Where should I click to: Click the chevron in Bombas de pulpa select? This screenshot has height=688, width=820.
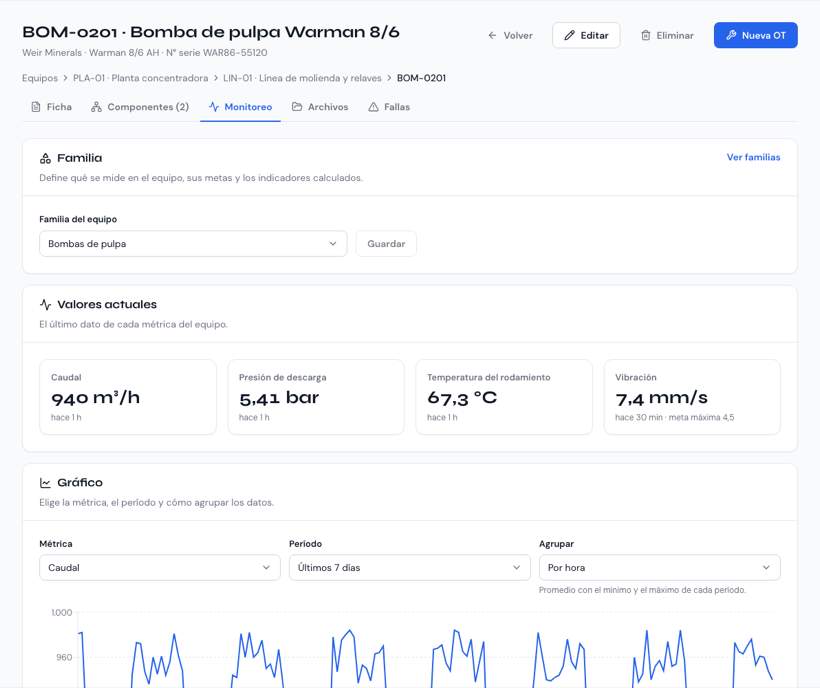[x=333, y=244]
